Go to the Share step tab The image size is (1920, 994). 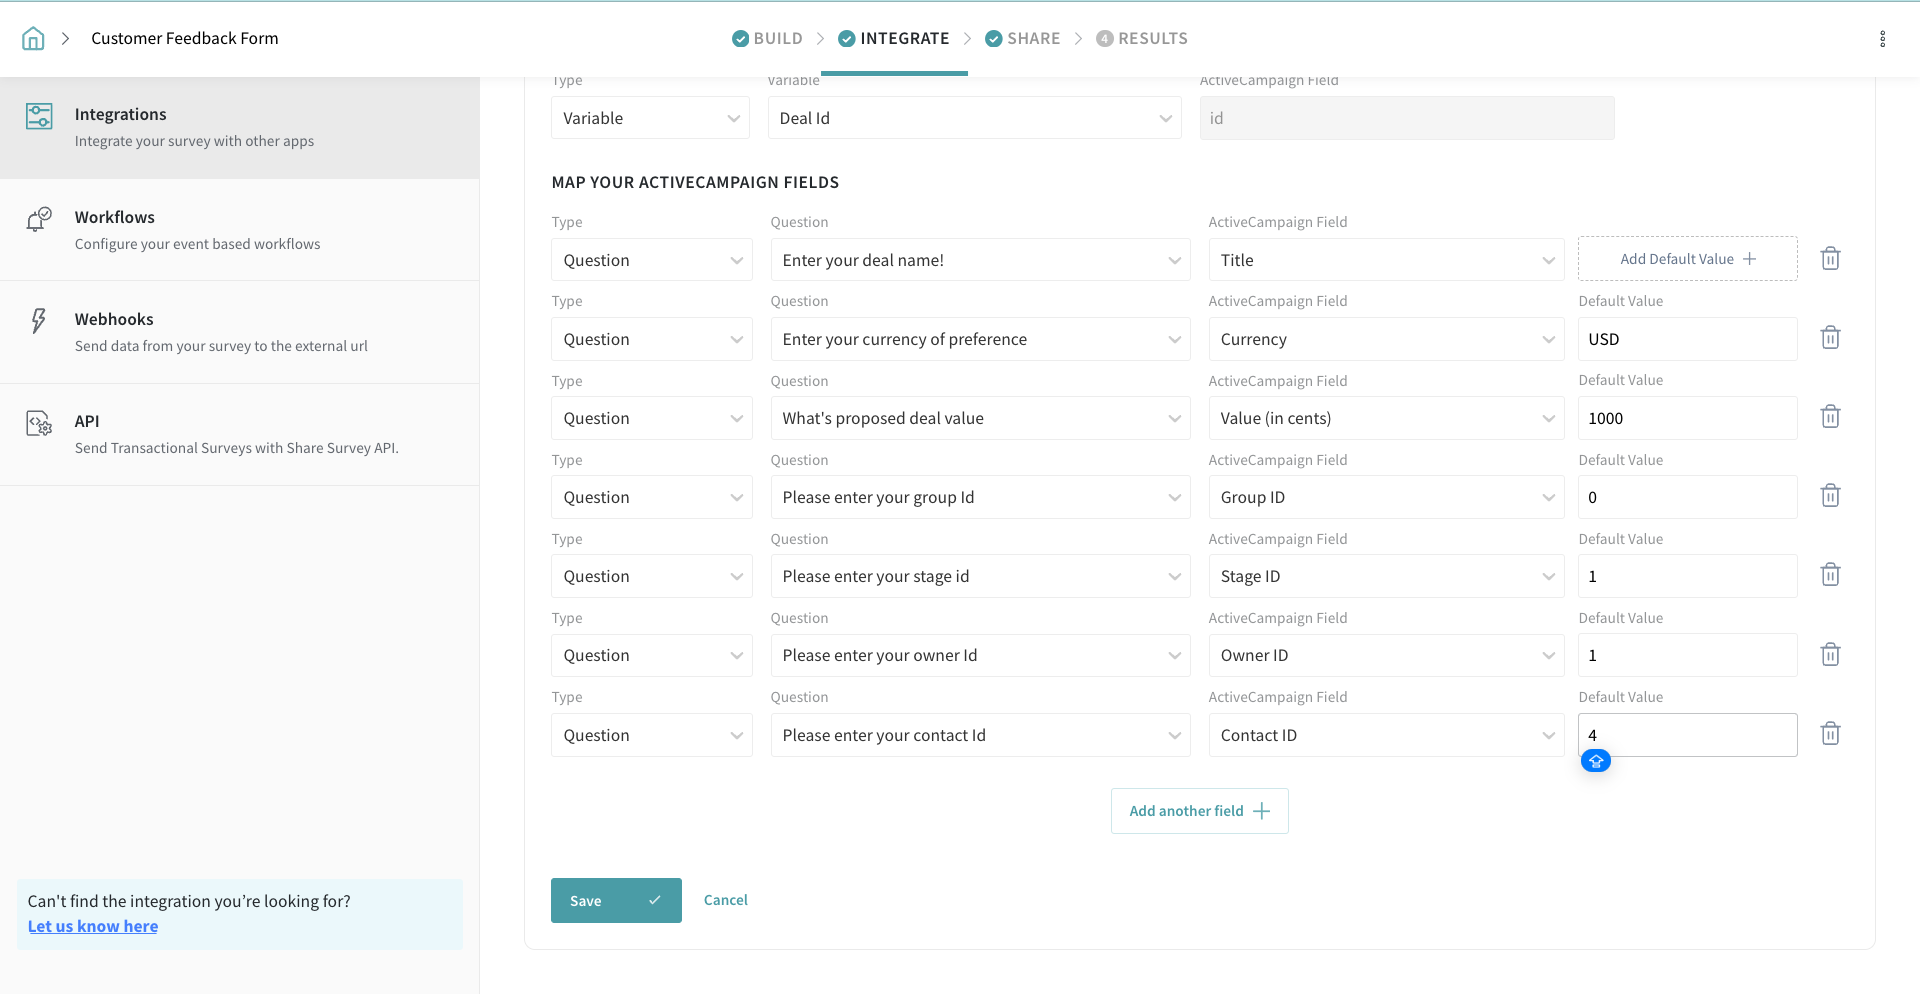1022,39
